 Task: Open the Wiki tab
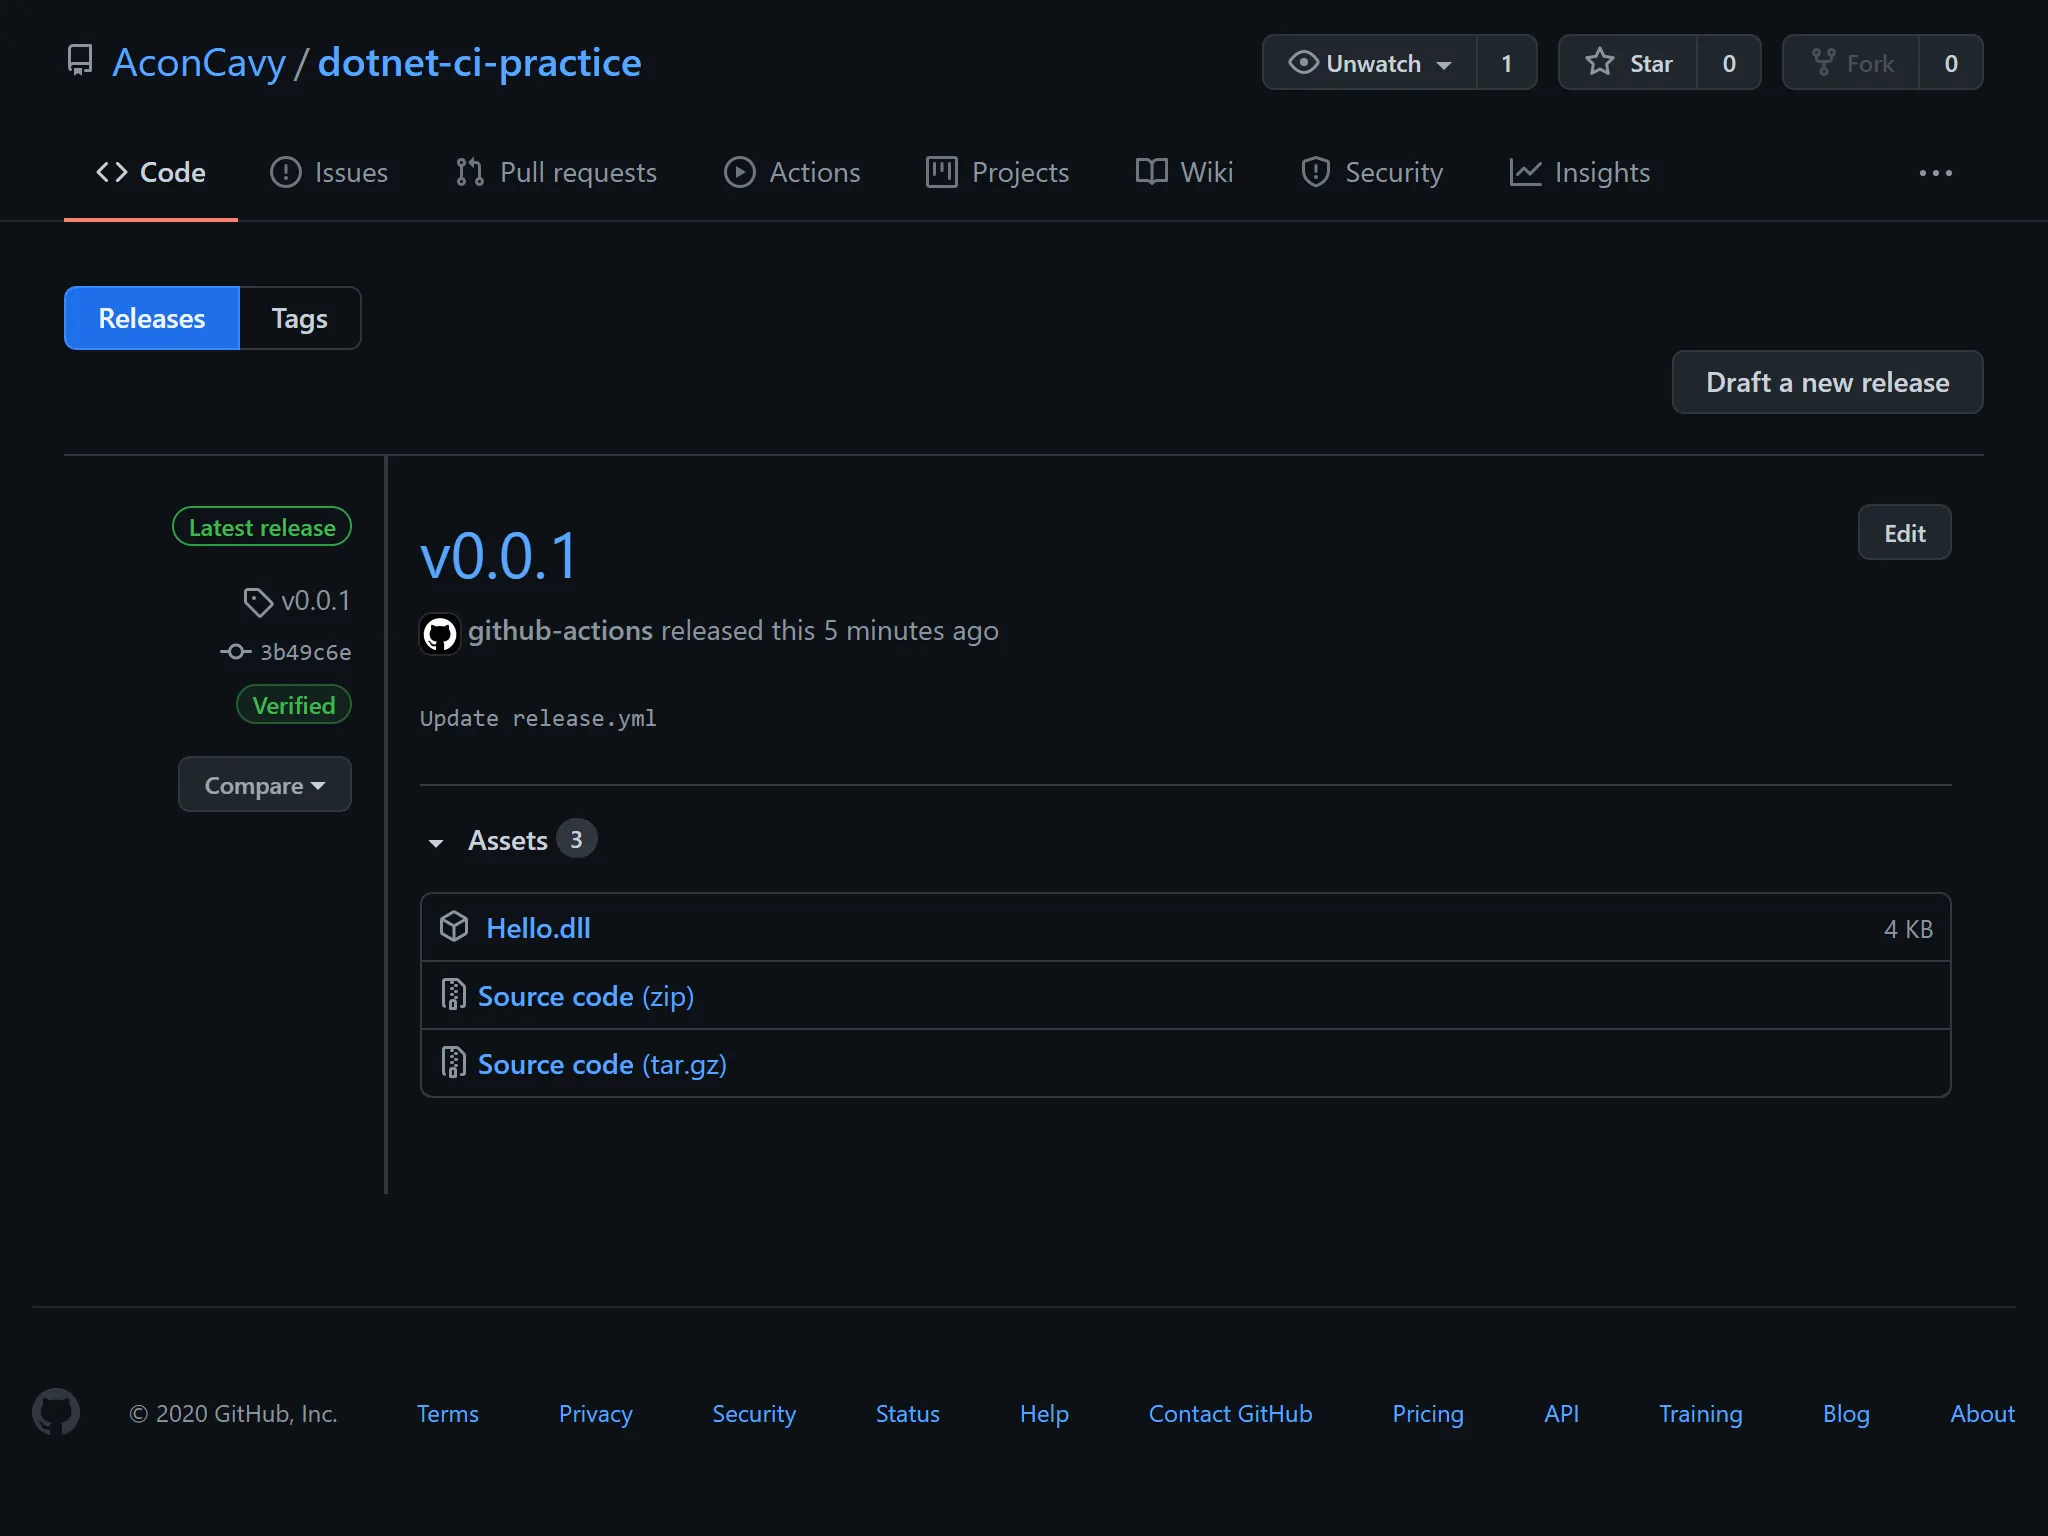click(1184, 172)
